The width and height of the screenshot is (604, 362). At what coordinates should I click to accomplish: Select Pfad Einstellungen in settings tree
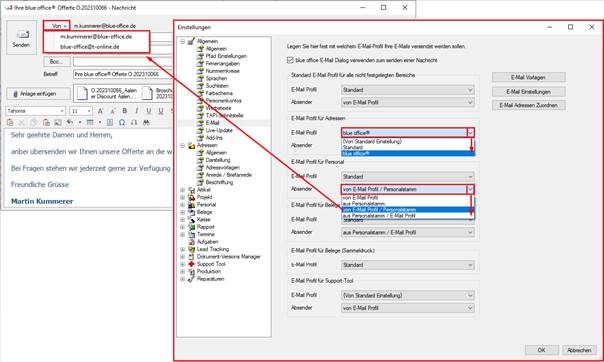click(226, 56)
